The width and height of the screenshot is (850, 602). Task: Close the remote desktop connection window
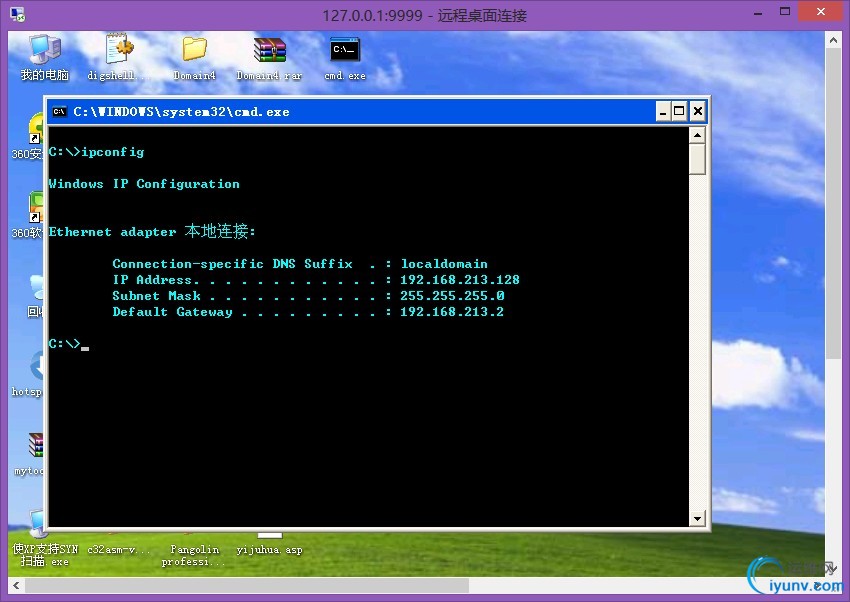click(821, 12)
